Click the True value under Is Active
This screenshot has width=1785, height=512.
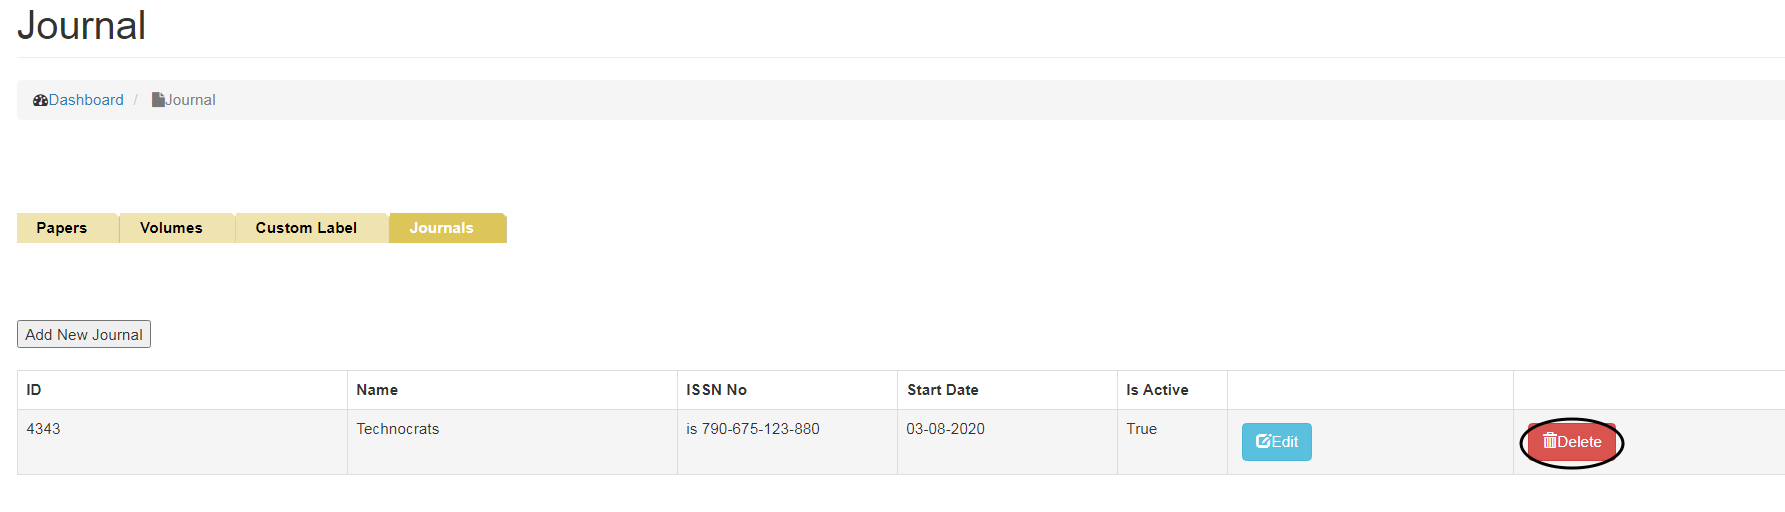point(1141,429)
